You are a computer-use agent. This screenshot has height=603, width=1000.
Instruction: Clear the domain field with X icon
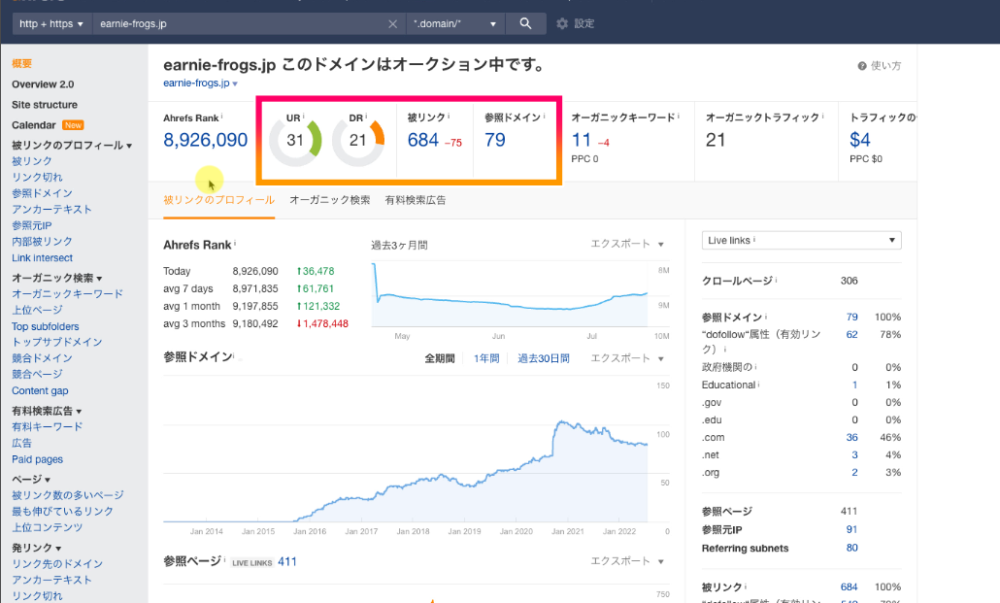click(x=393, y=24)
